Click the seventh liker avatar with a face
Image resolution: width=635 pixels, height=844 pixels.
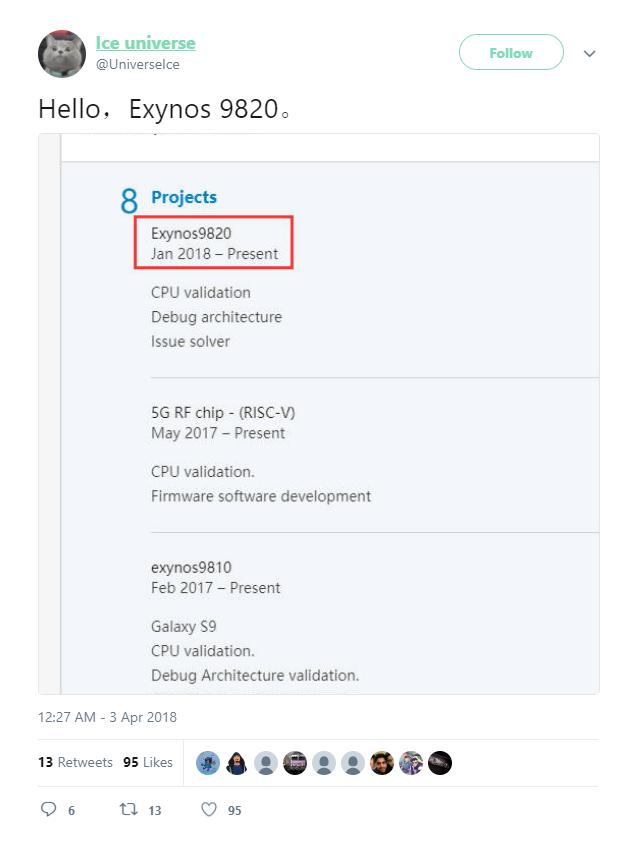click(x=382, y=763)
